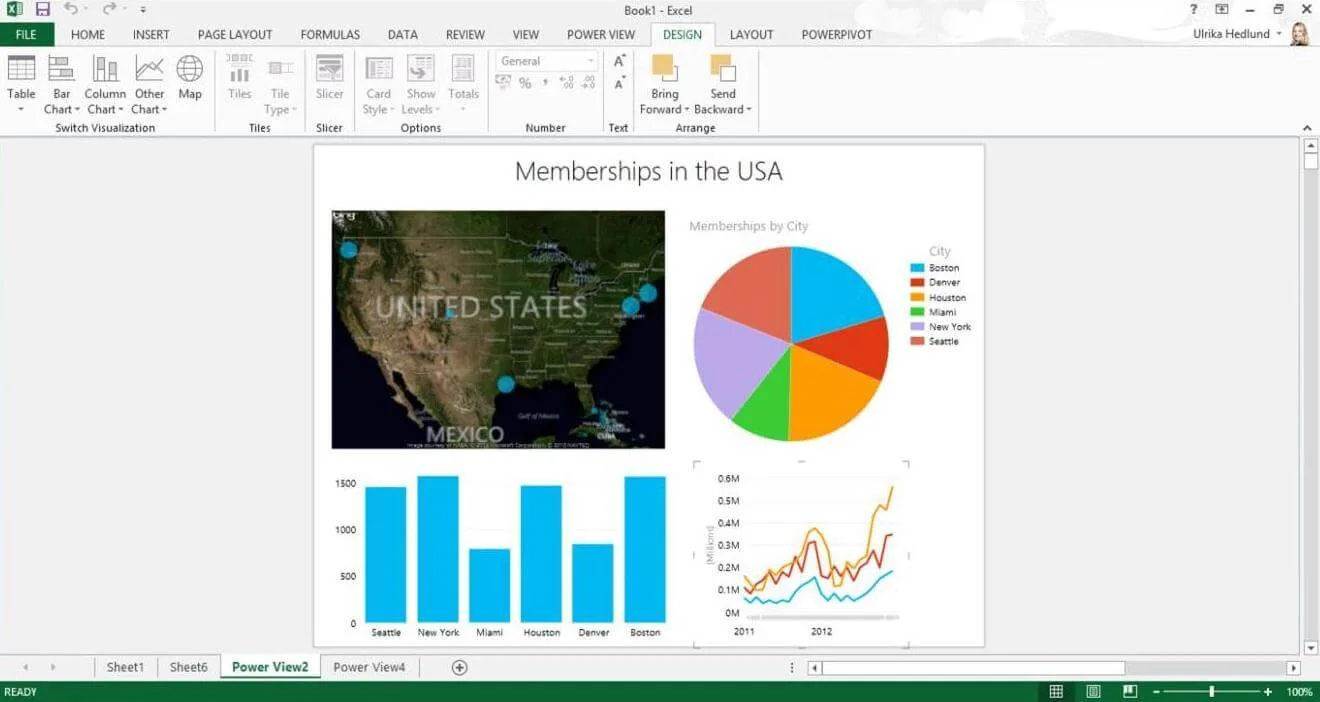This screenshot has width=1320, height=702.
Task: Click the Houston color swatch in legend
Action: 917,297
